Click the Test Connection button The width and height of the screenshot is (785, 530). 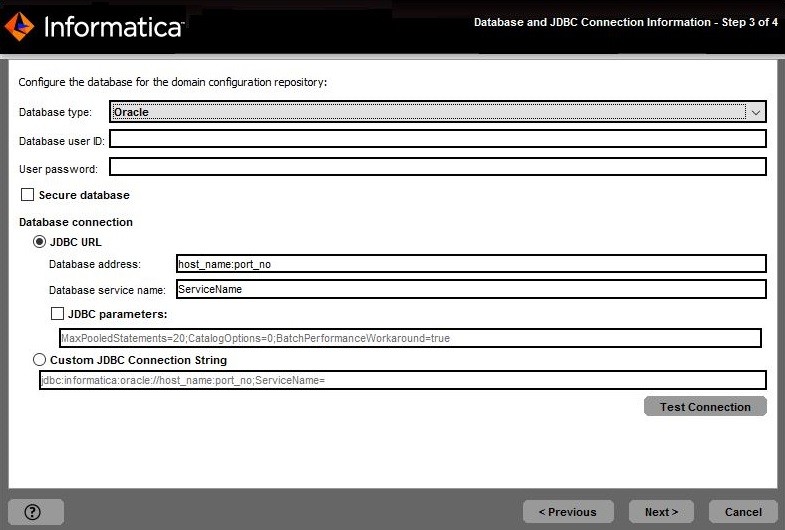point(705,406)
